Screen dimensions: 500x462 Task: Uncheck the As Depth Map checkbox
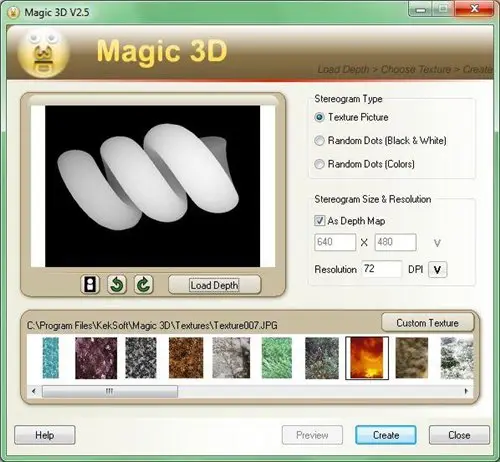pos(319,221)
